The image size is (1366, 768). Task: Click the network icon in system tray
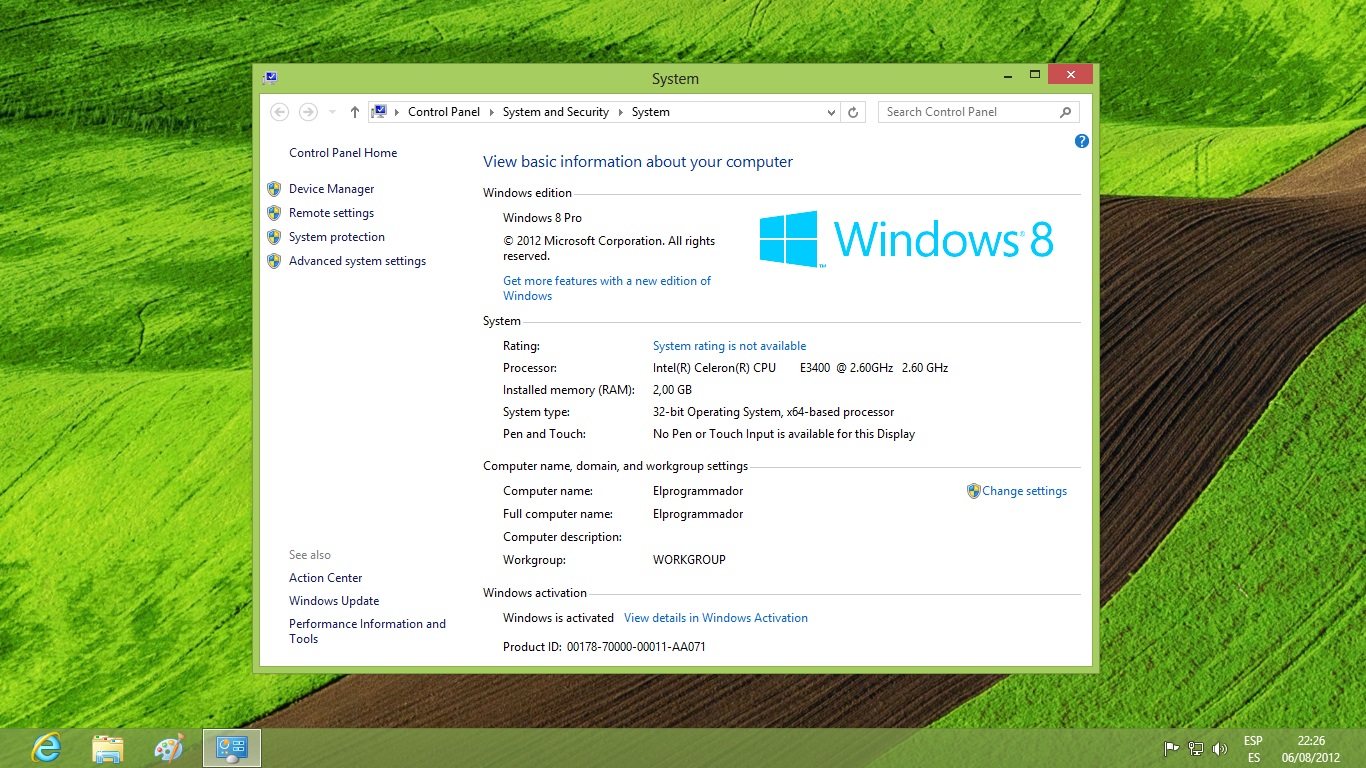[1195, 748]
